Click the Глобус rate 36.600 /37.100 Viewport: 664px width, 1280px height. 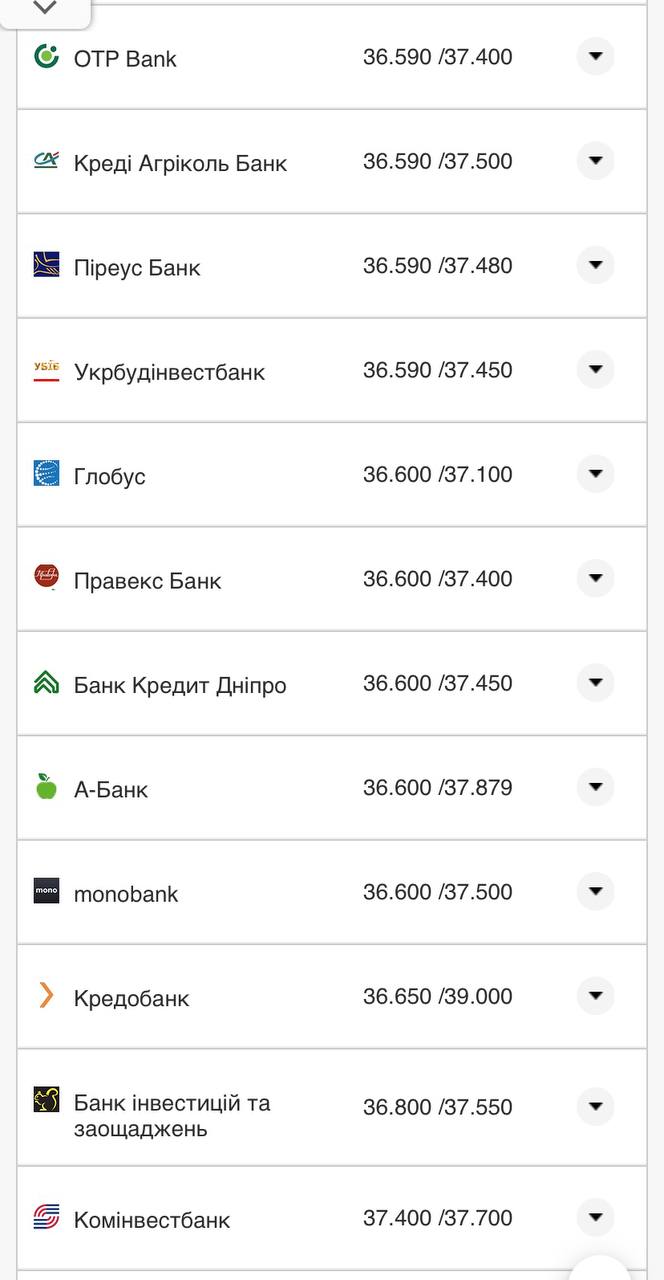[x=437, y=475]
